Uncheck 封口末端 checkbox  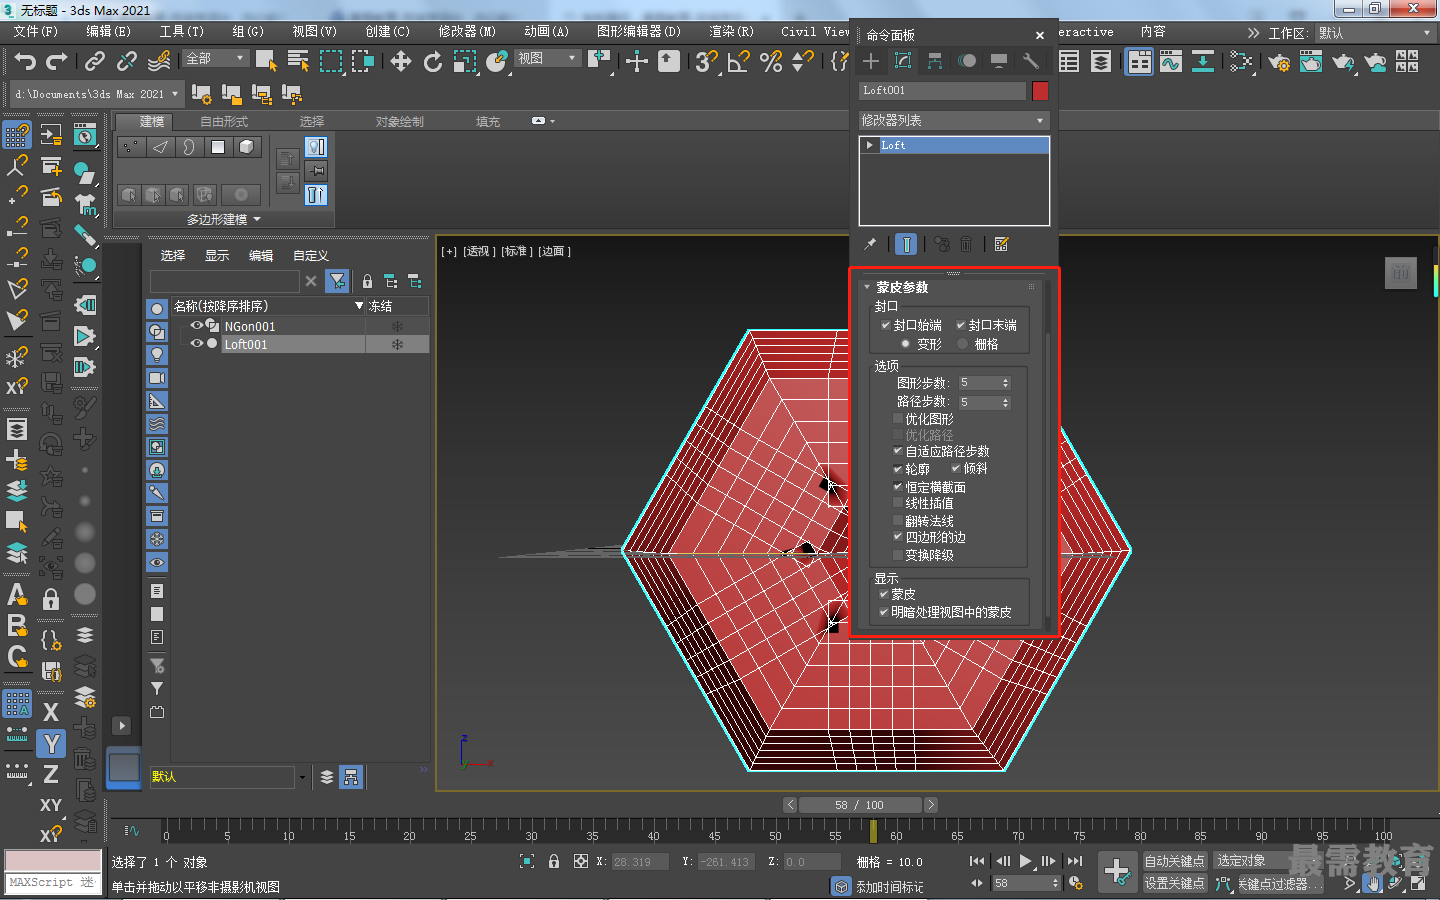pyautogui.click(x=961, y=325)
